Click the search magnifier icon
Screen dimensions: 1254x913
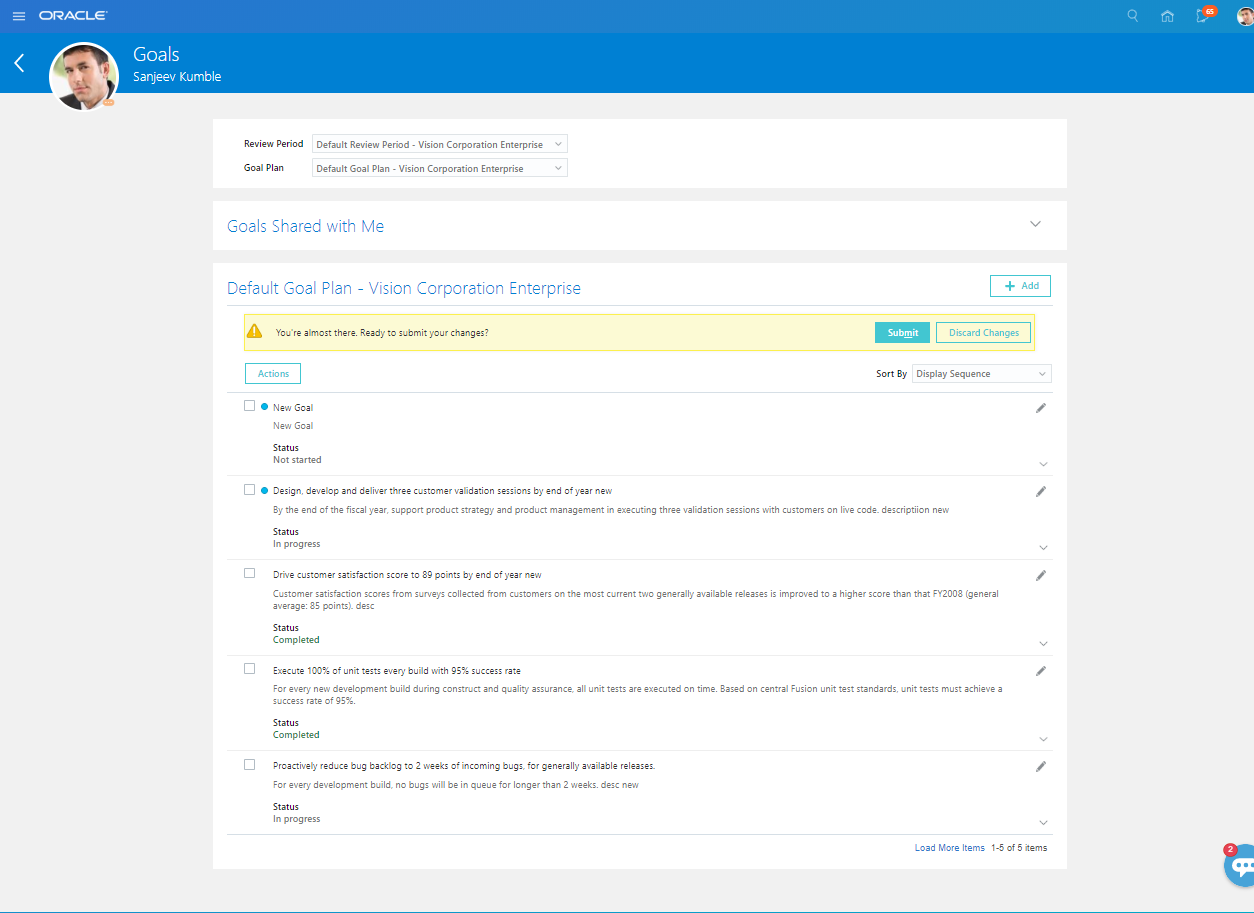(1132, 15)
